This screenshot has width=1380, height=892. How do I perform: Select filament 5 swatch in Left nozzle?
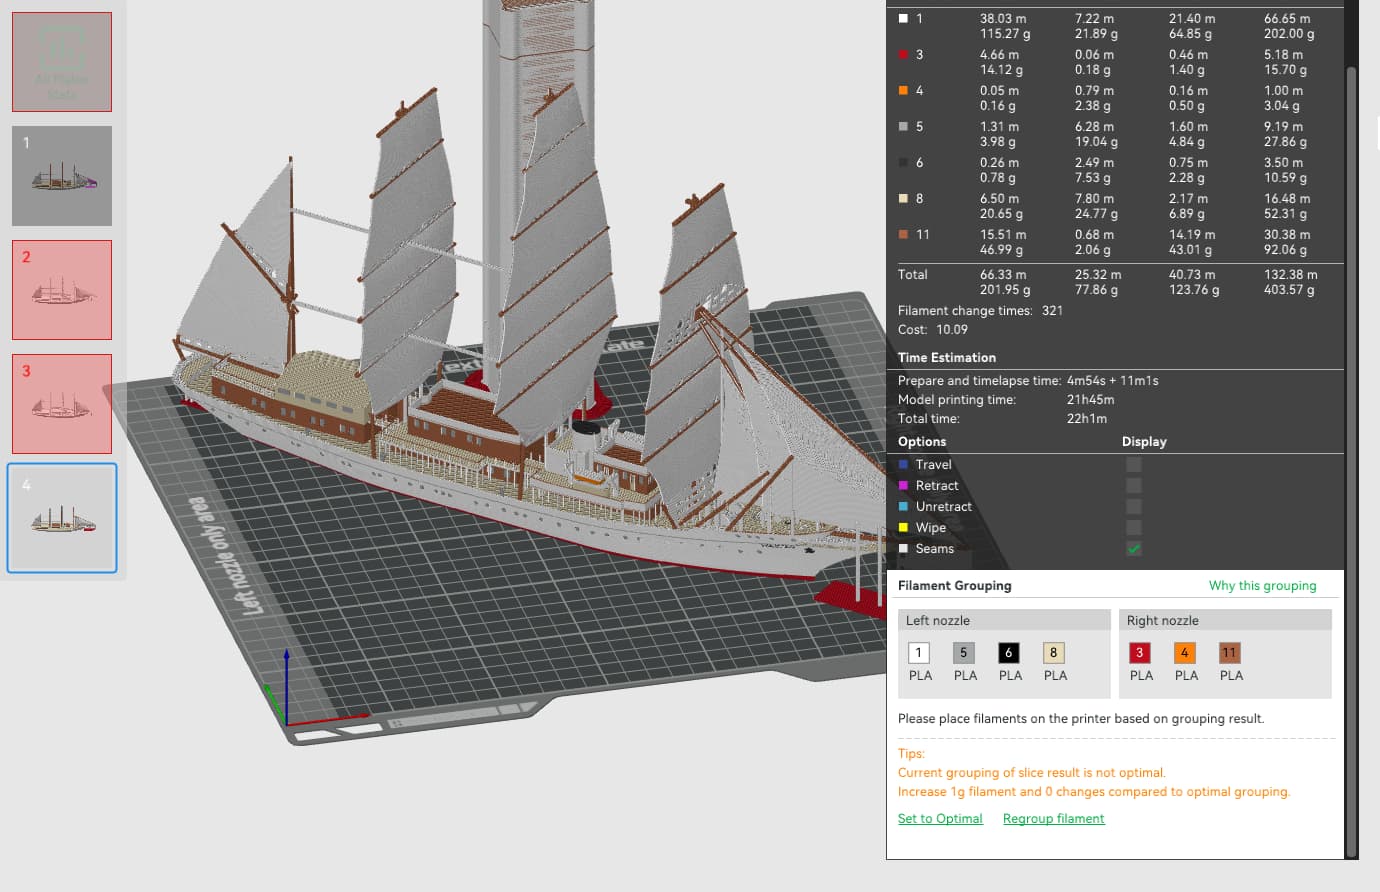964,653
